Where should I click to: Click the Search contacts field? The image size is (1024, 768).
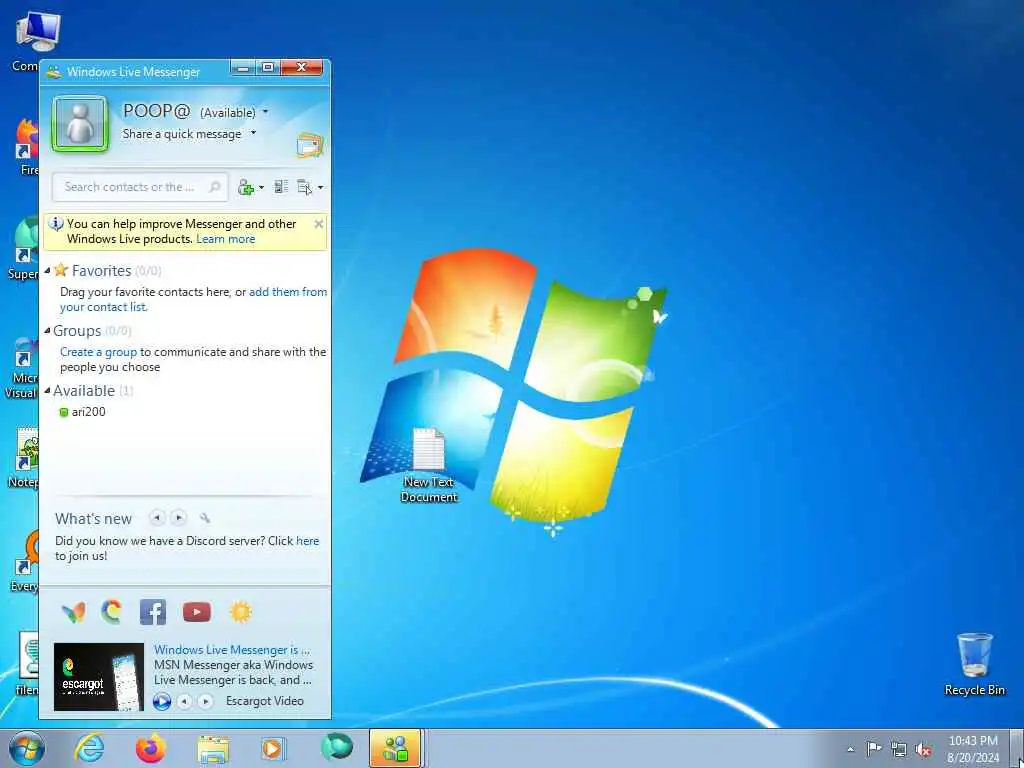click(140, 187)
